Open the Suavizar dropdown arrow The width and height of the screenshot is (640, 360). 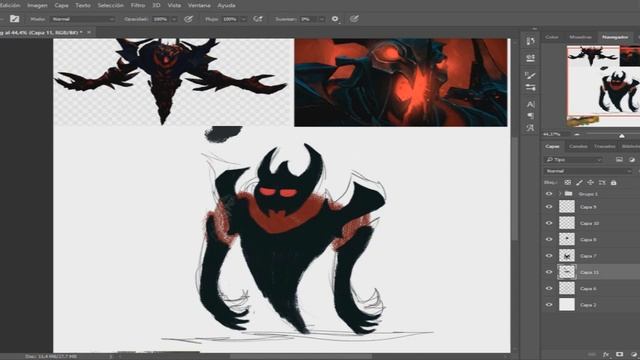click(322, 19)
